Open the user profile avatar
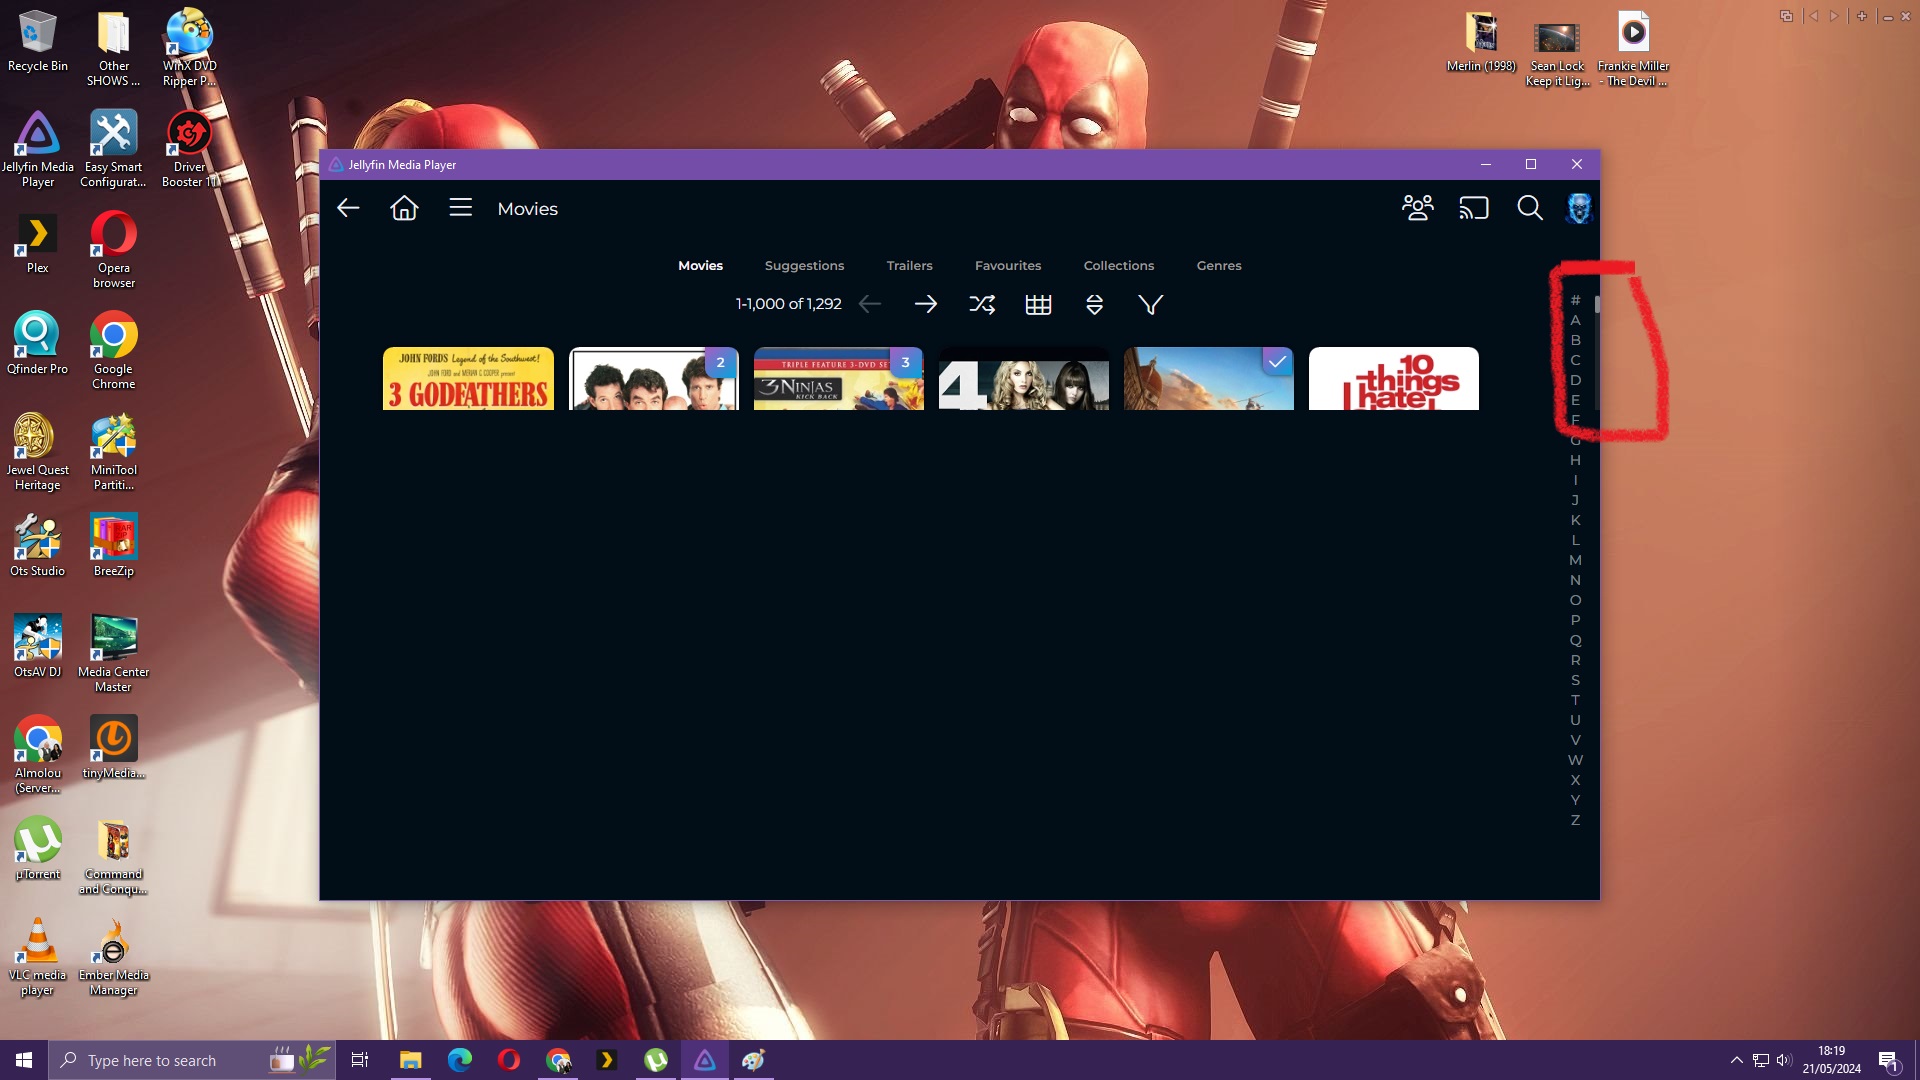Screen dimensions: 1920x1080 click(1578, 208)
